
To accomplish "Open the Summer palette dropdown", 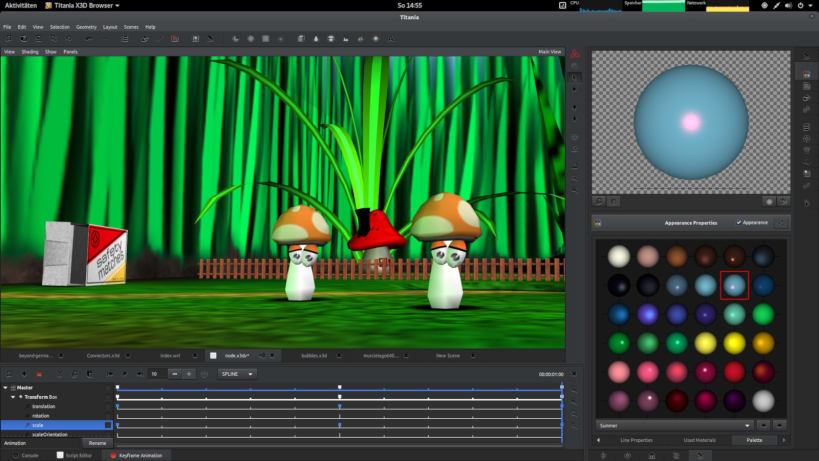I will click(674, 424).
